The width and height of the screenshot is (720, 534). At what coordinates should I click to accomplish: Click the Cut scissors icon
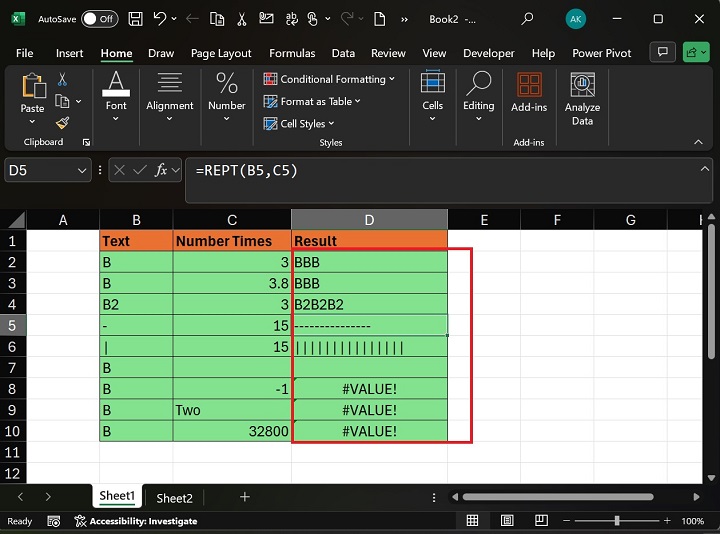pos(62,80)
